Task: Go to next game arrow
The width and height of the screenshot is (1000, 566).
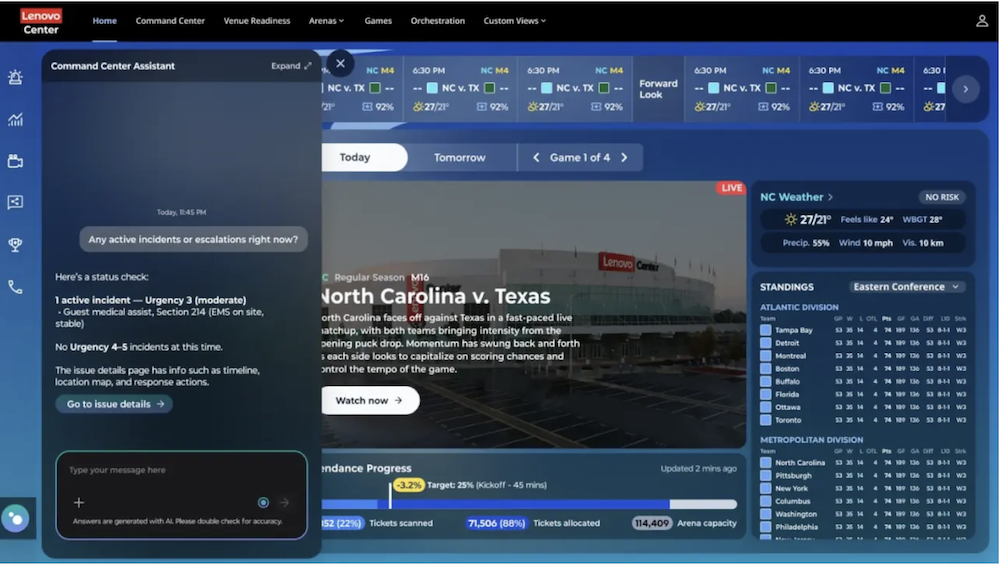Action: 624,158
